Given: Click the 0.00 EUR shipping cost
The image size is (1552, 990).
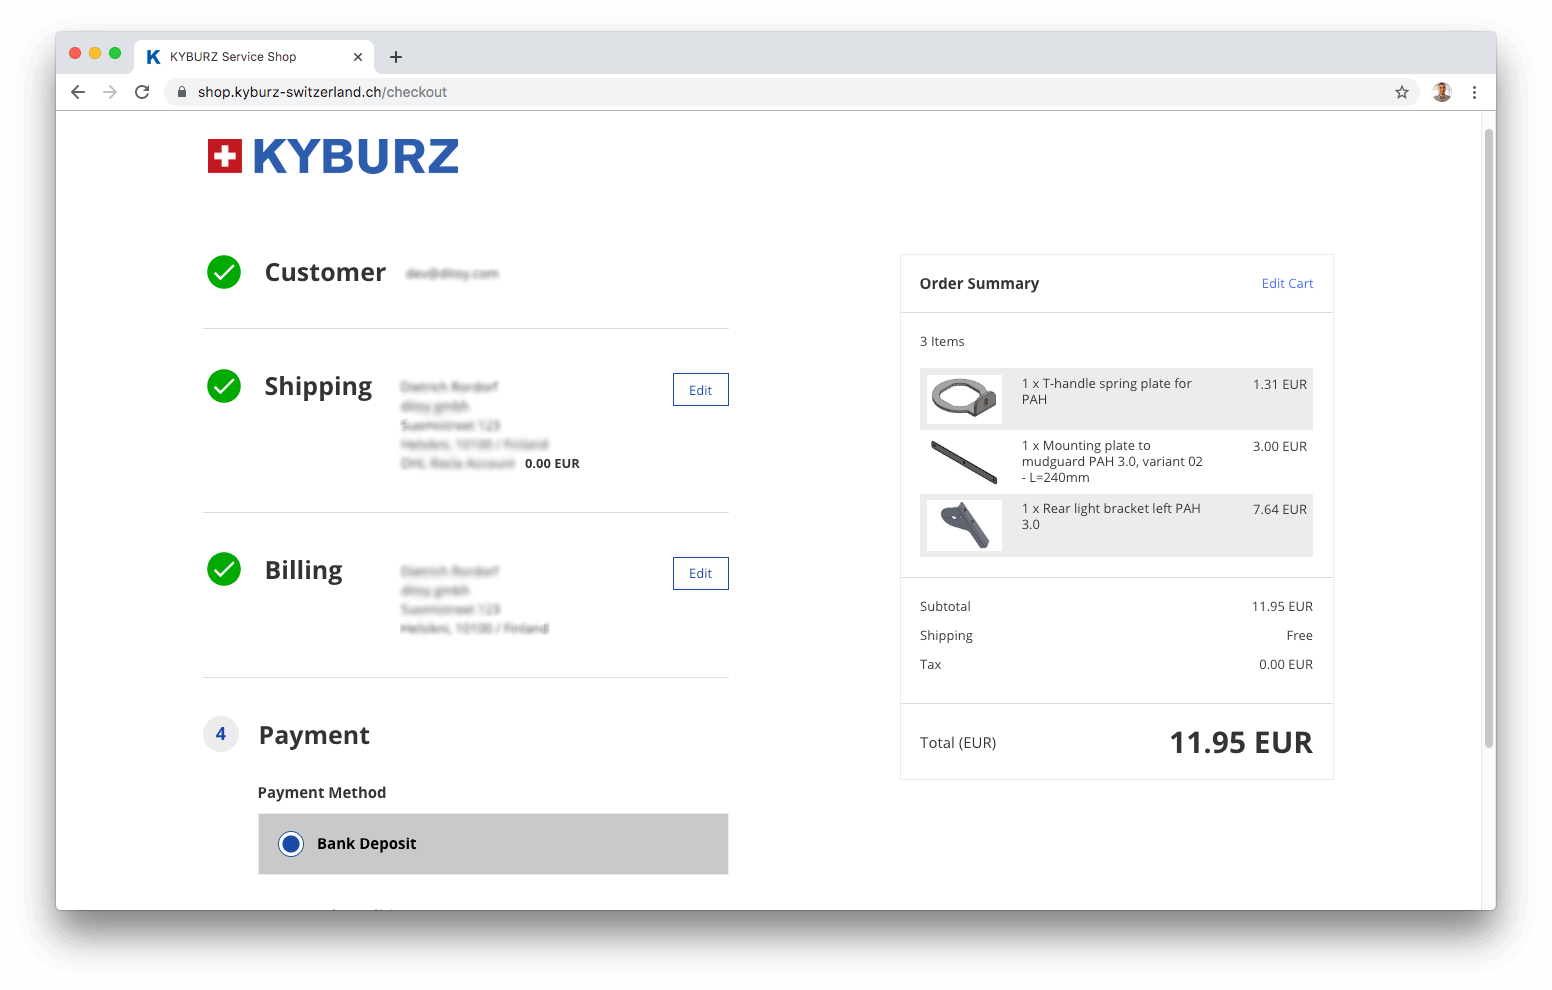Looking at the screenshot, I should tap(552, 464).
